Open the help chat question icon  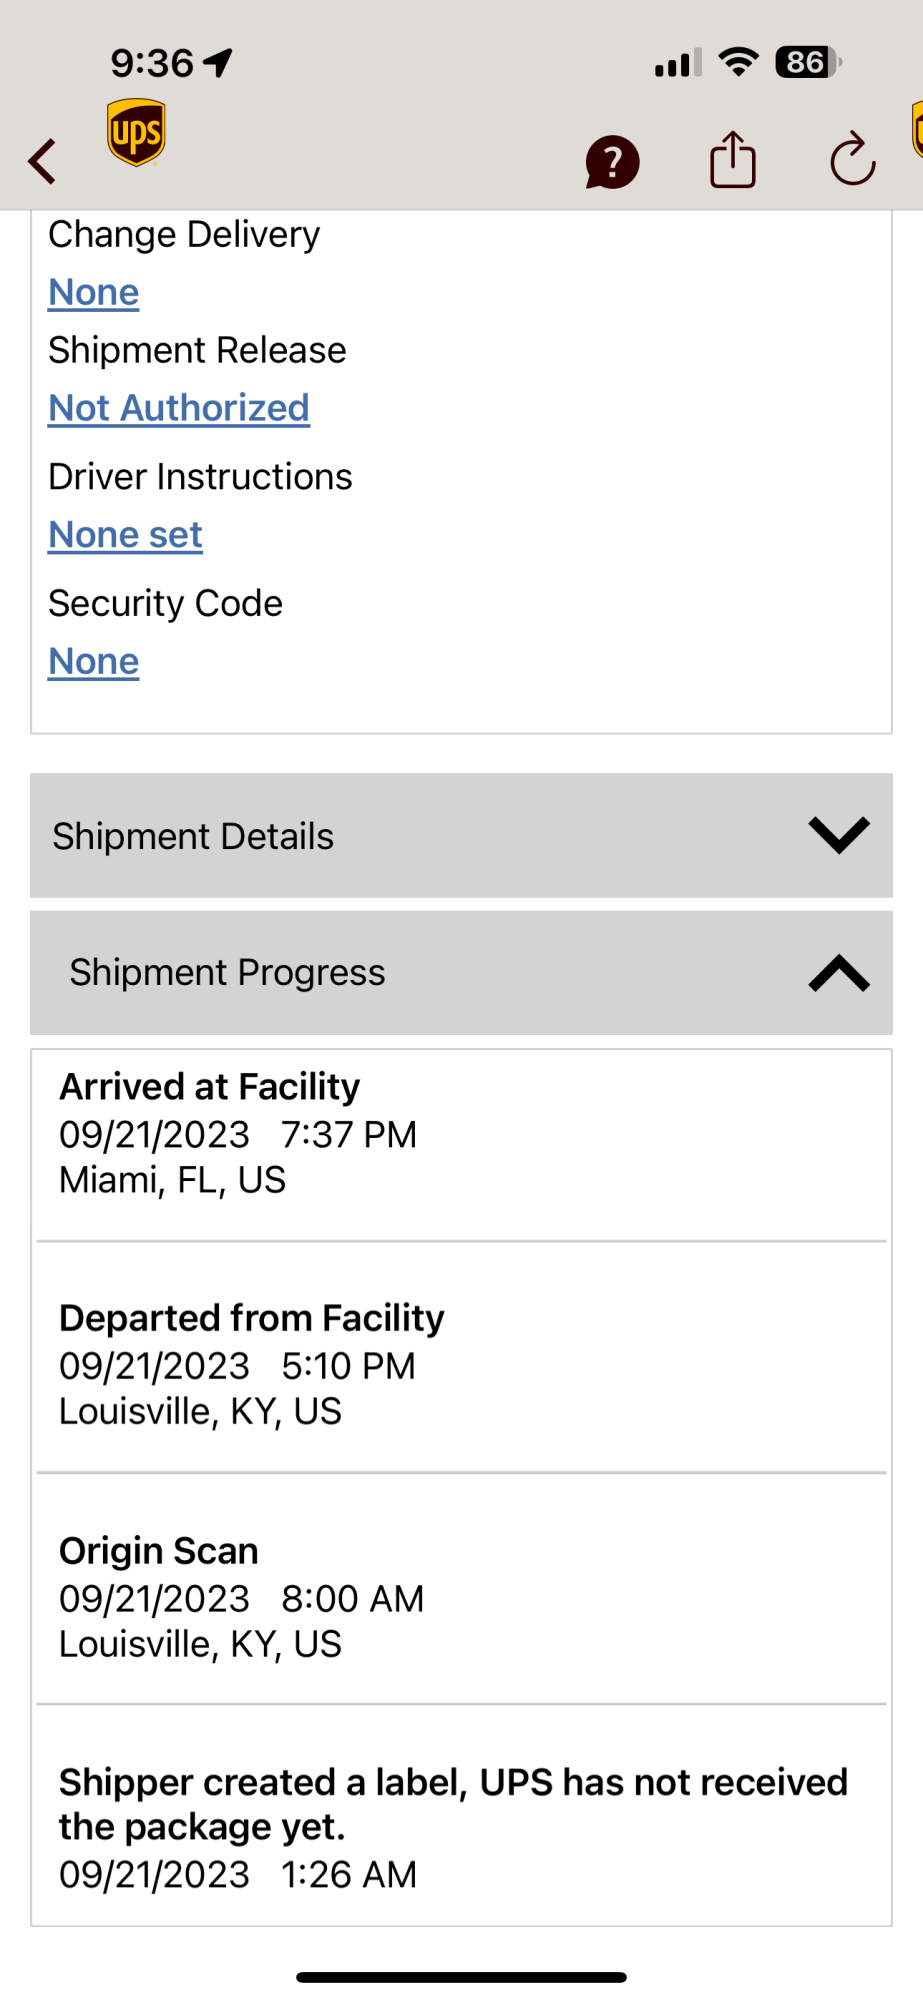[x=612, y=162]
